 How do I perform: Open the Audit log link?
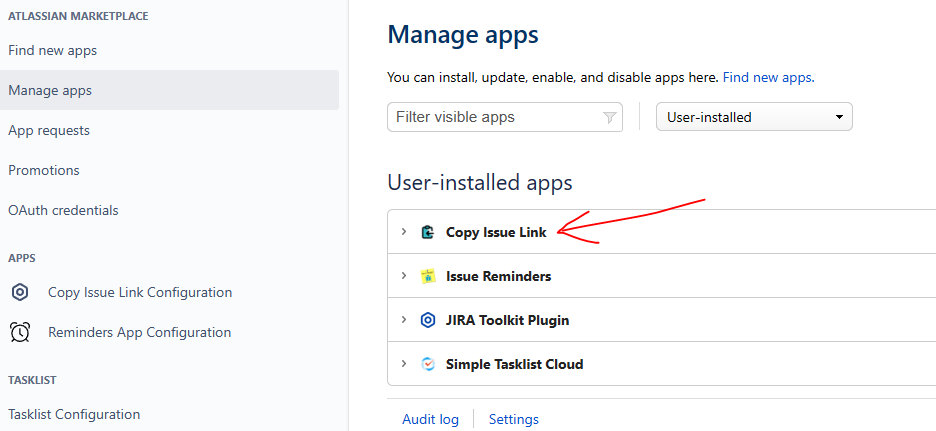(430, 419)
